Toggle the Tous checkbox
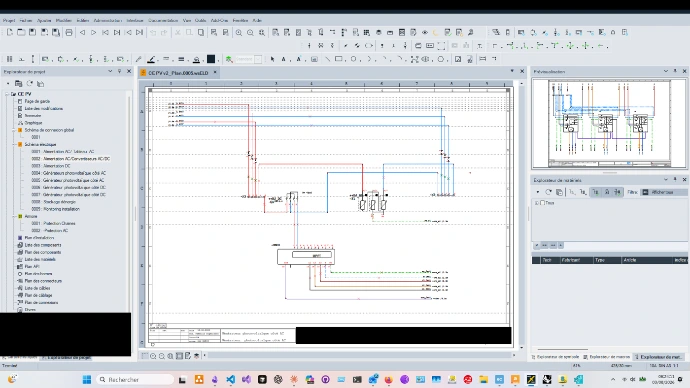This screenshot has width=690, height=388. (543, 203)
